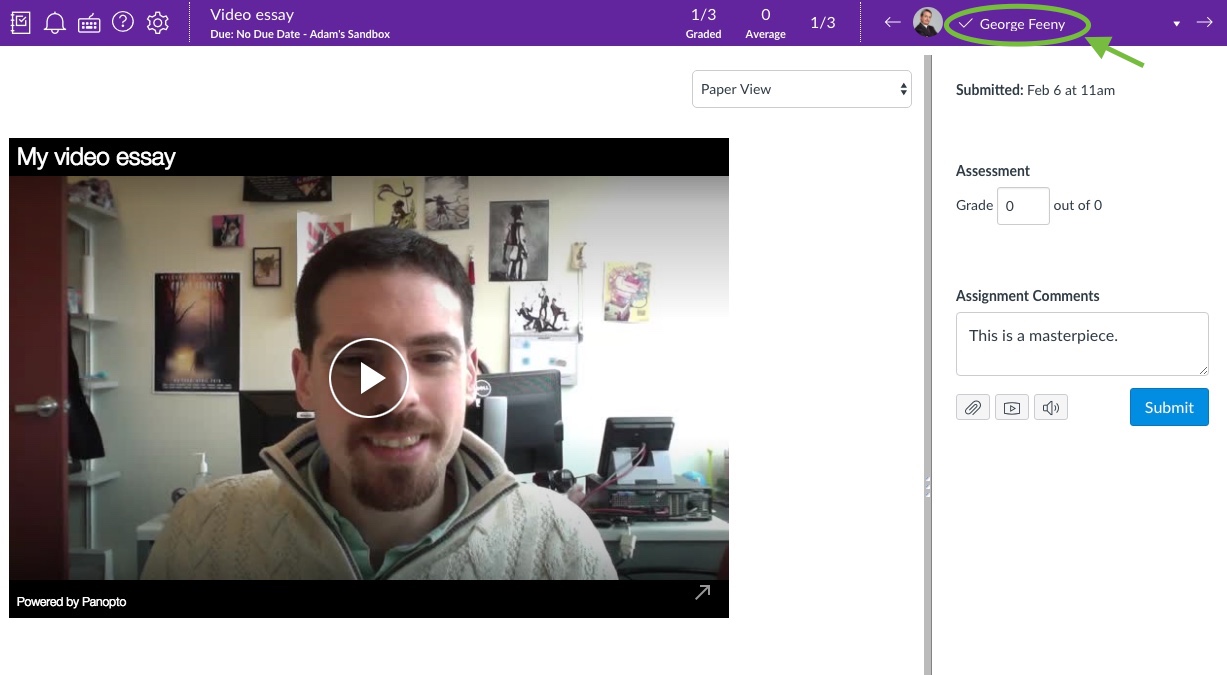Record a media comment

(1012, 407)
